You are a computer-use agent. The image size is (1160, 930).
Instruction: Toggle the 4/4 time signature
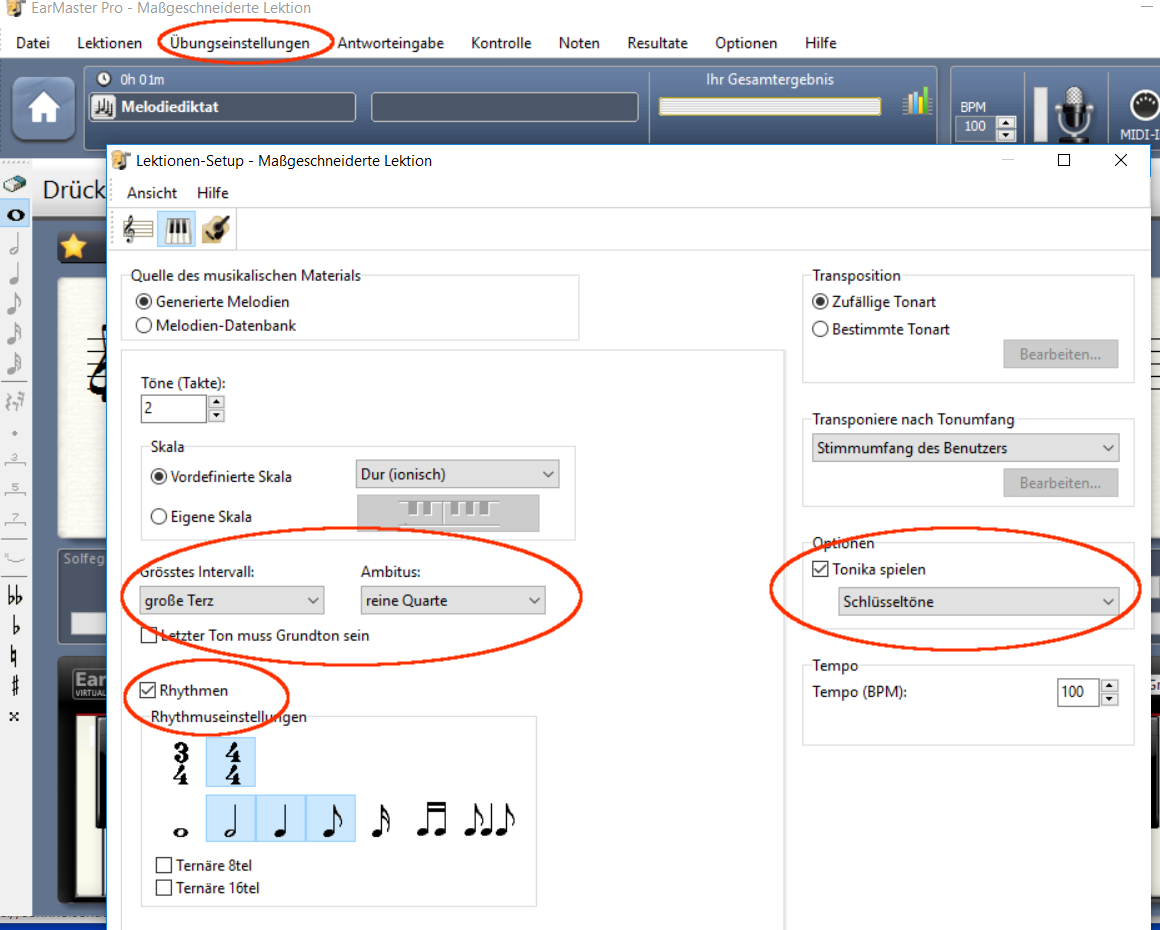click(x=232, y=763)
